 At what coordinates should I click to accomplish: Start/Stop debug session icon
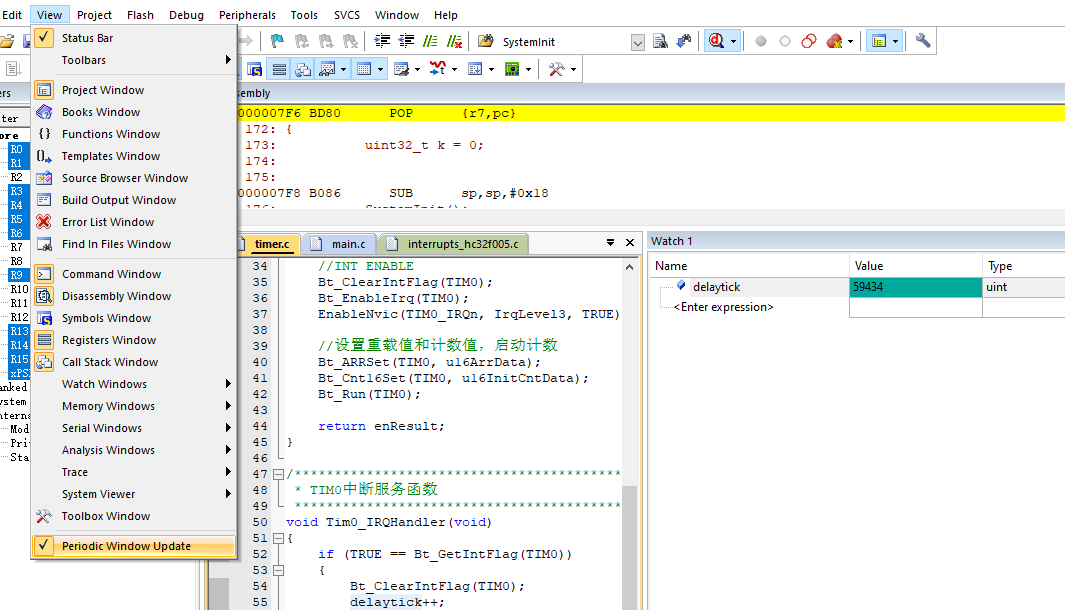click(717, 41)
